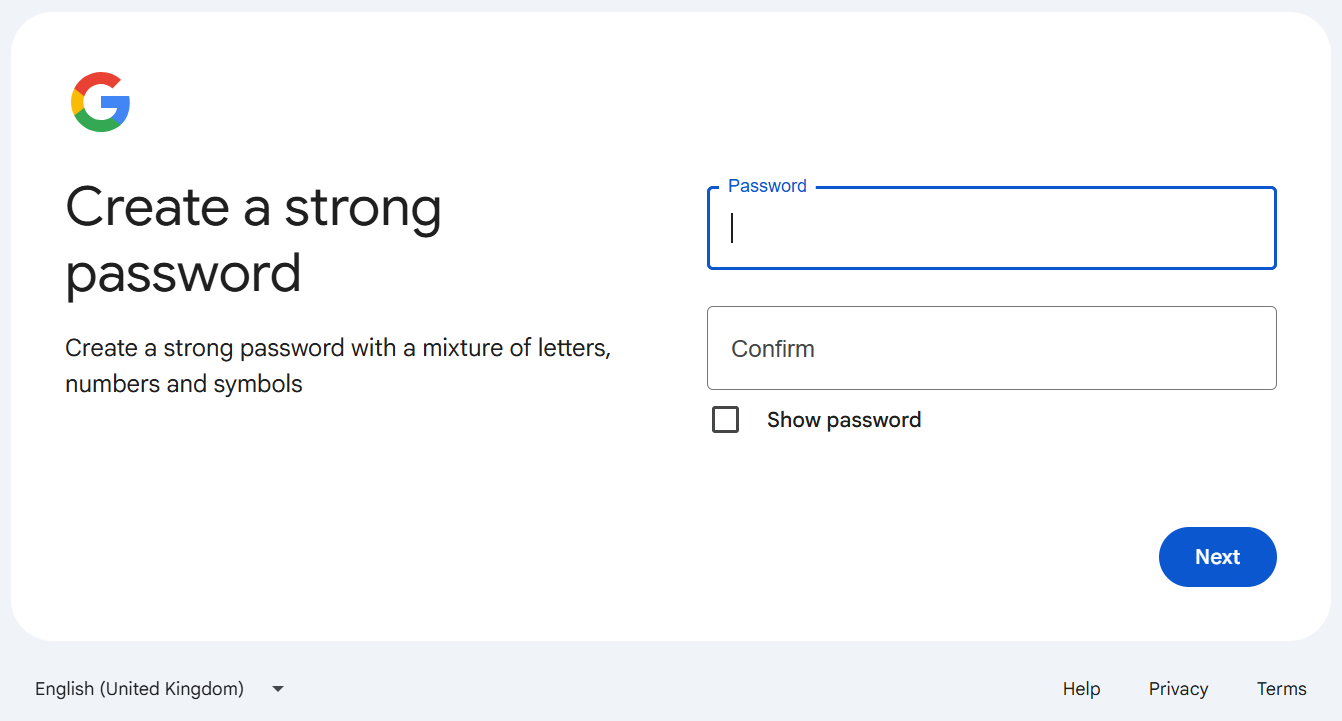Click the floating blue "Password" field label
Screen dimensions: 1342x721
click(767, 186)
